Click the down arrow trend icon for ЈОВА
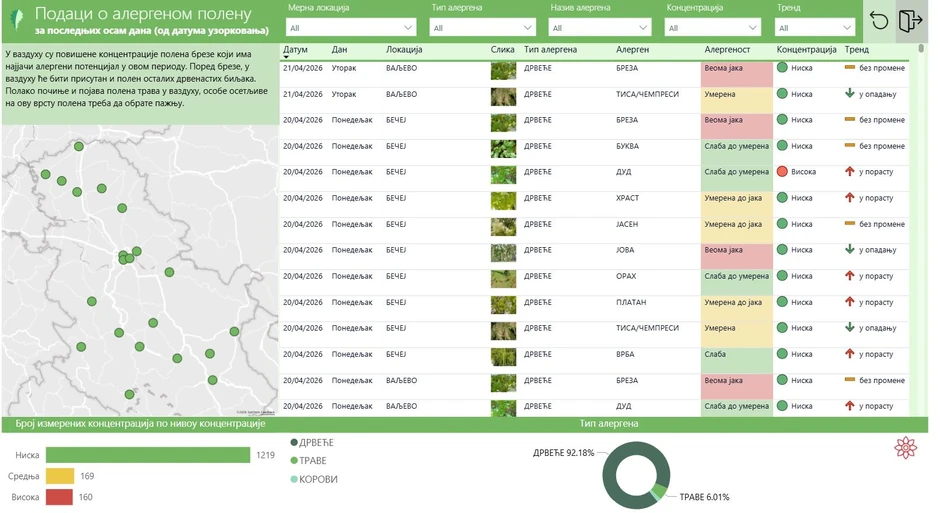 pyautogui.click(x=849, y=250)
